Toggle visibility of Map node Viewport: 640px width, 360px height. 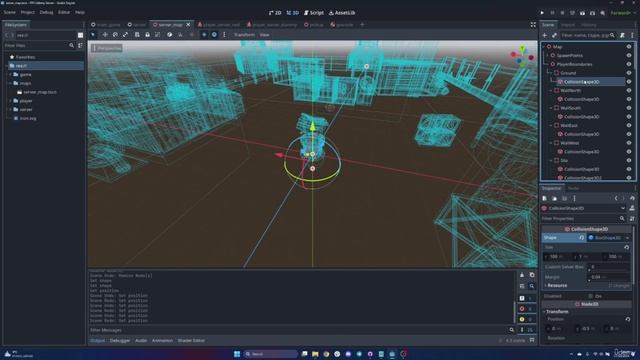pyautogui.click(x=629, y=47)
